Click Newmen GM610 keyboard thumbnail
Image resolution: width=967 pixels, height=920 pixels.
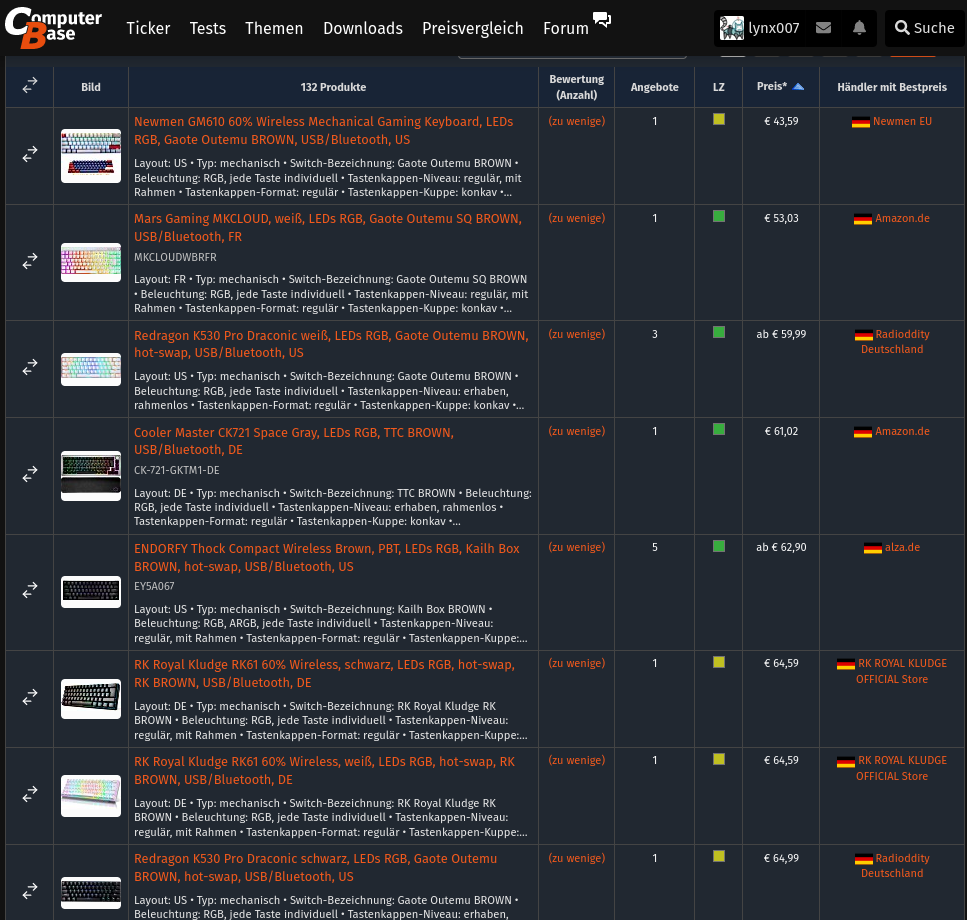[91, 155]
